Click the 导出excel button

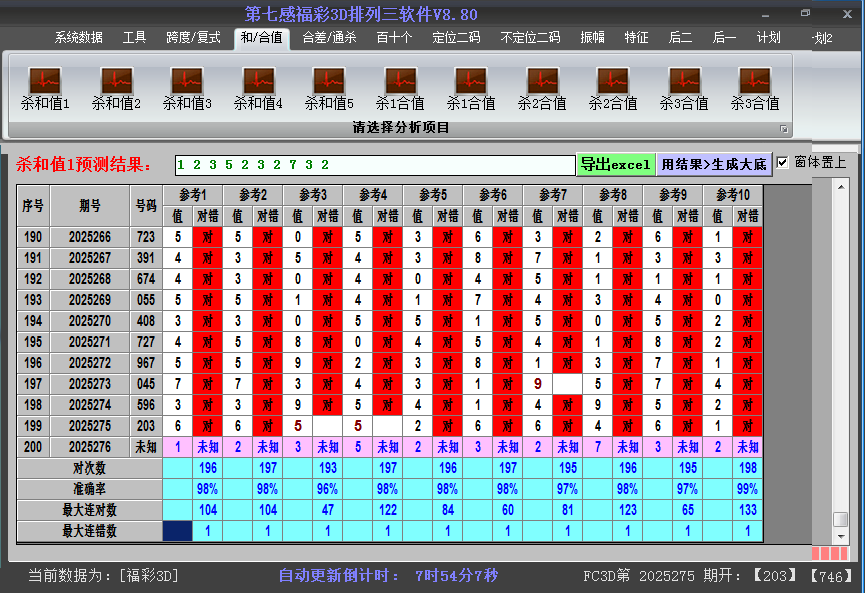coord(616,163)
